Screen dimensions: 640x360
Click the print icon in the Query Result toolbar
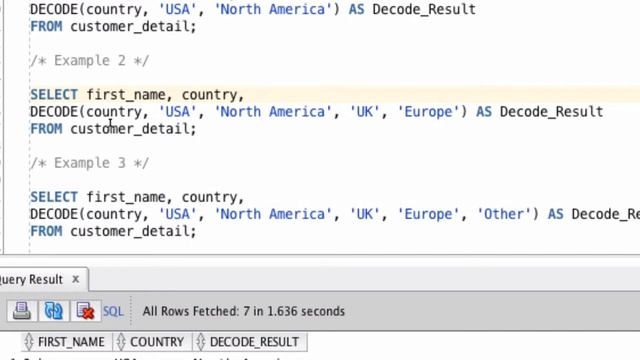[x=22, y=311]
